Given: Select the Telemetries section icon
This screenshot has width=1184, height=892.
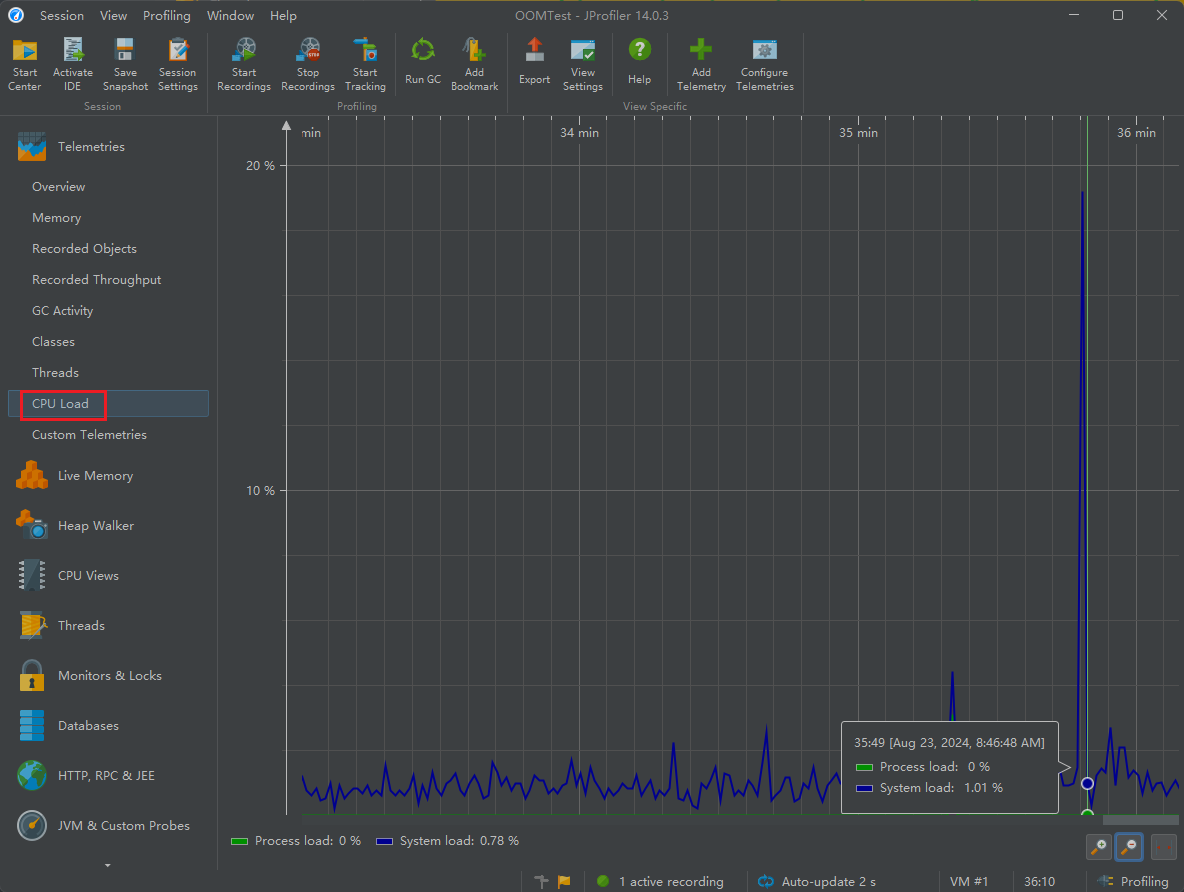Looking at the screenshot, I should [32, 147].
